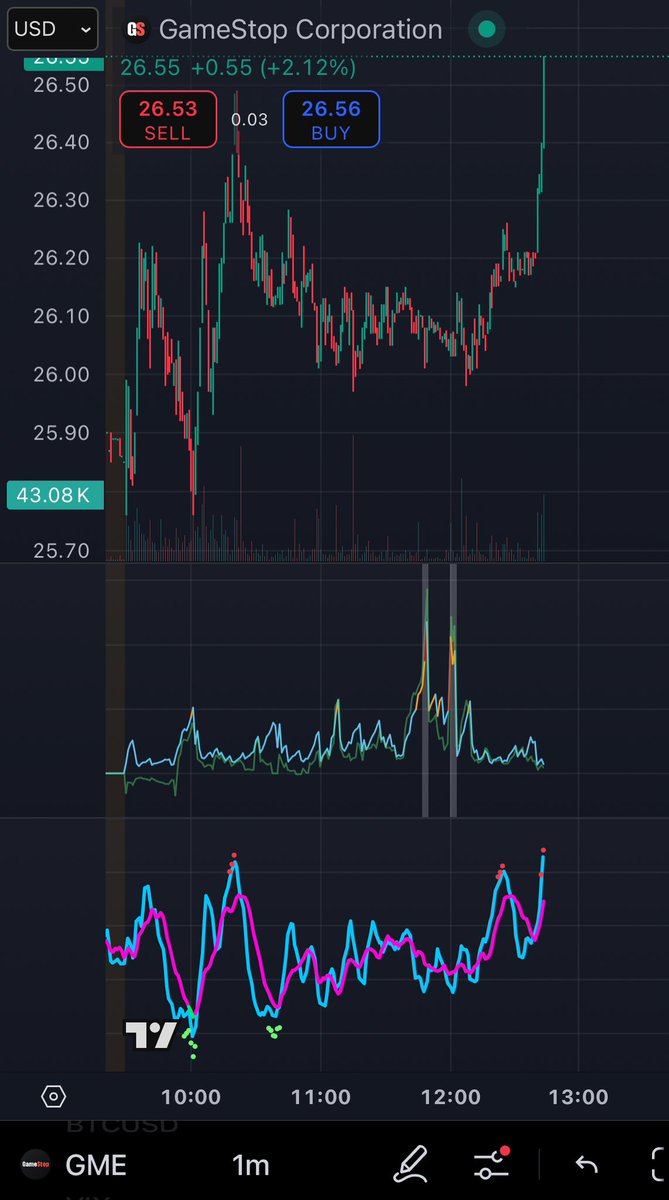Tap the green market status dot
The image size is (669, 1200).
pos(486,29)
